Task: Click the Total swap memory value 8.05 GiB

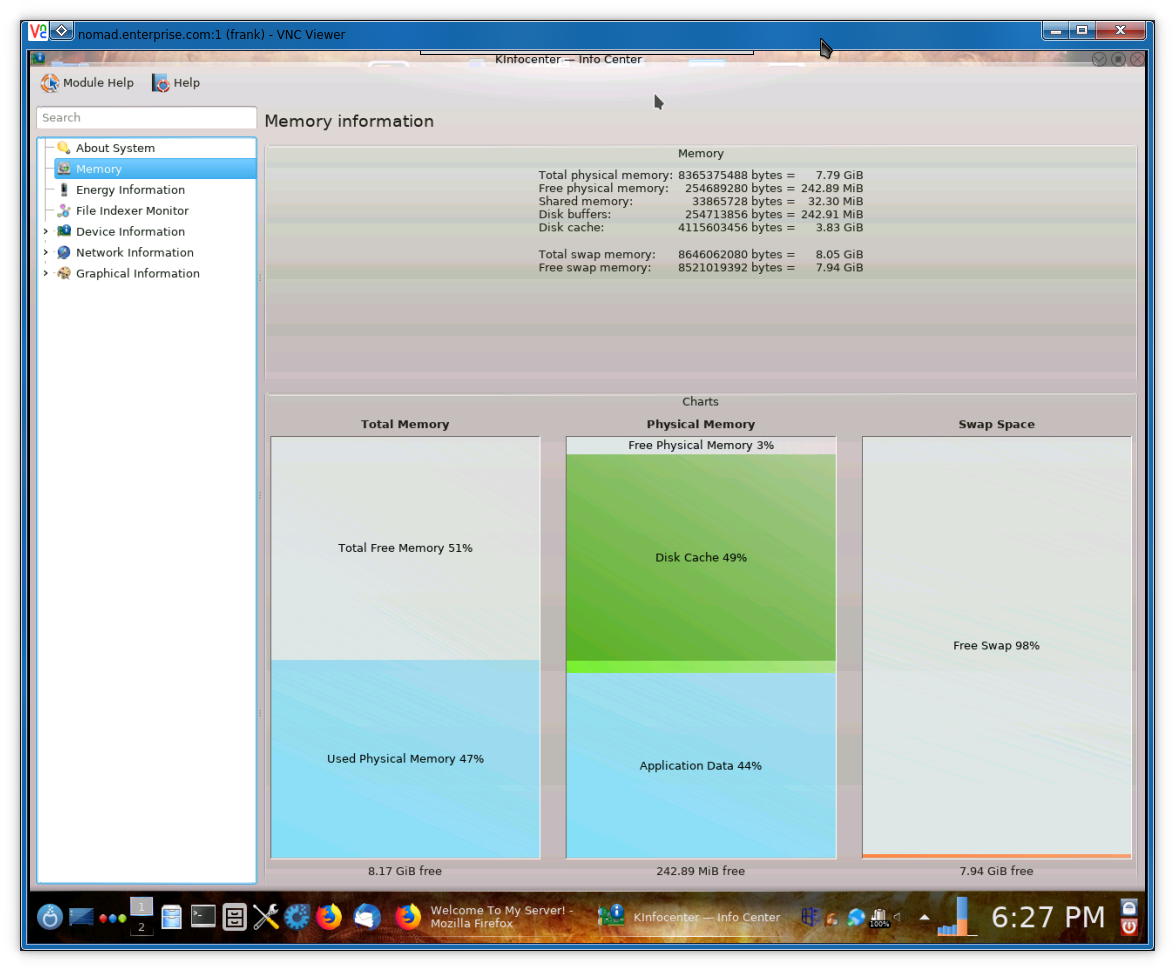Action: click(839, 255)
